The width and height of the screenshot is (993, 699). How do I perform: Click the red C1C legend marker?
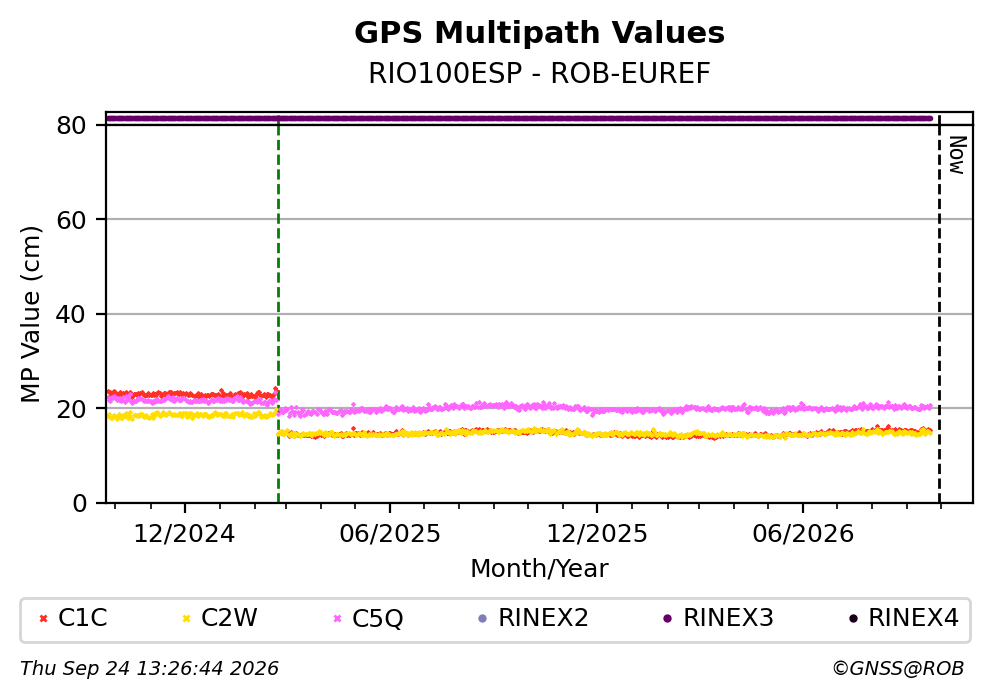click(44, 619)
